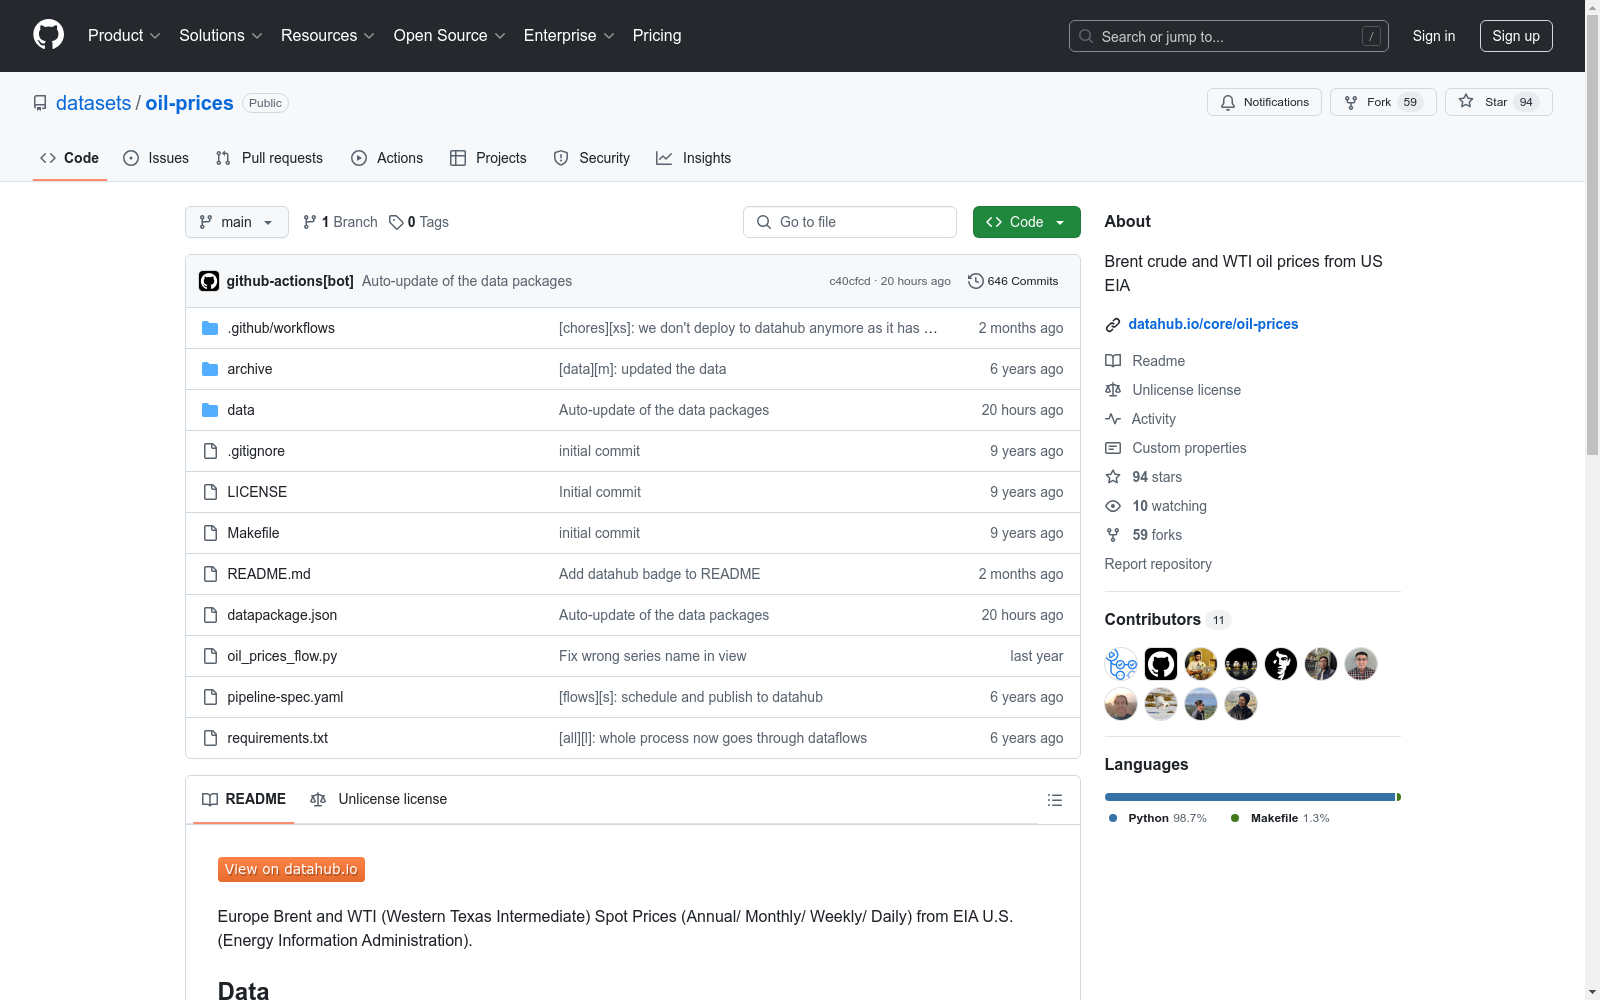The image size is (1600, 1000).
Task: Select the Unlicense scale icon in About
Action: 1113,390
